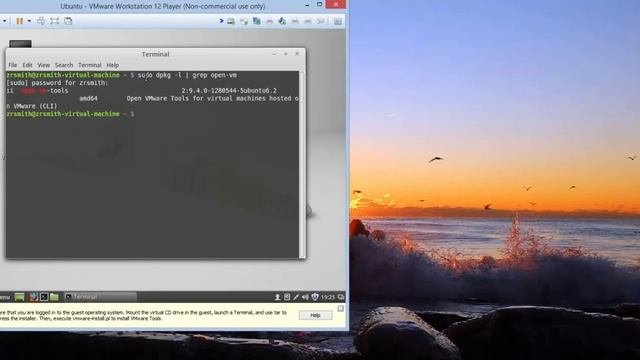Open the Edit menu in Terminal
The width and height of the screenshot is (640, 360).
point(27,65)
